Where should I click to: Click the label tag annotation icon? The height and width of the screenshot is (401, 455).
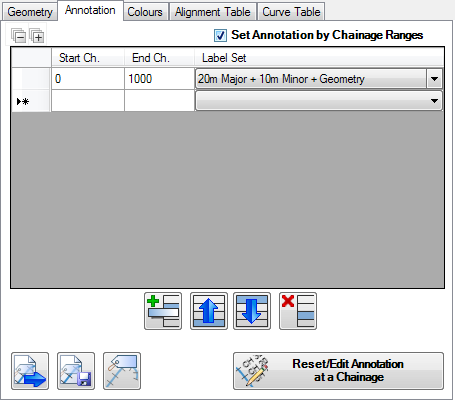coord(122,371)
